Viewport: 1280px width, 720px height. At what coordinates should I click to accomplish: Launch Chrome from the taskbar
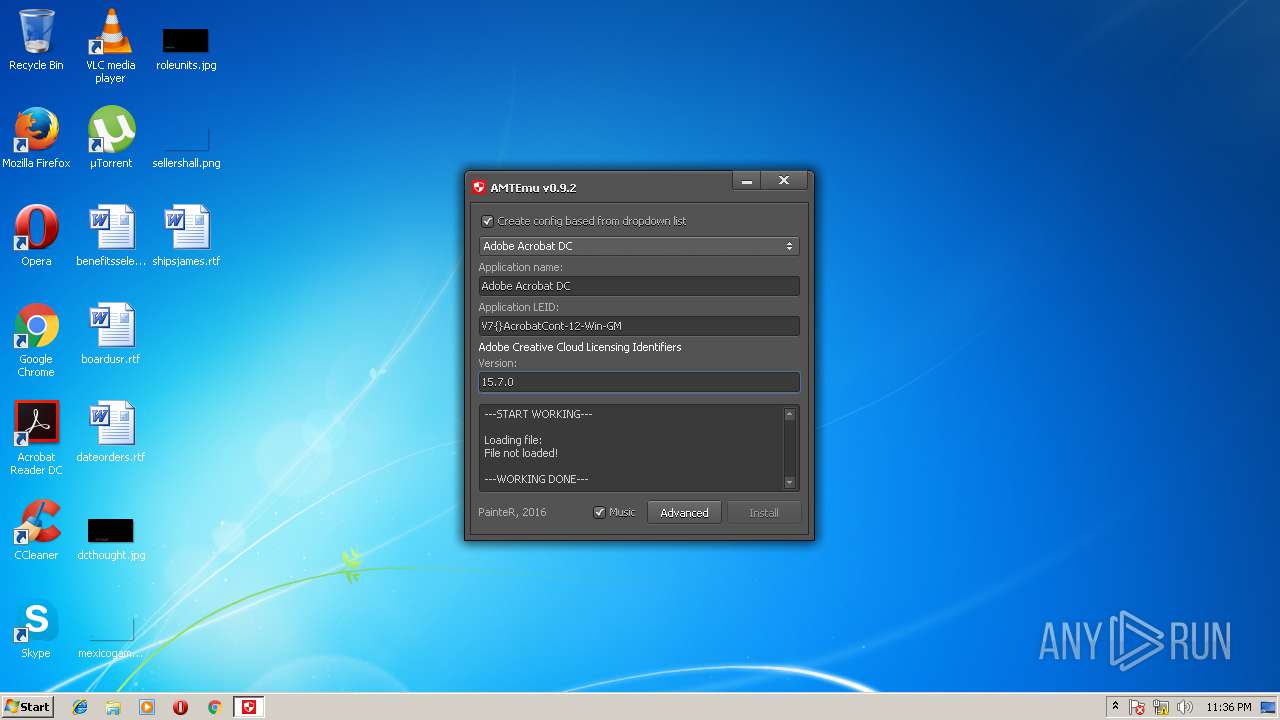pos(214,707)
